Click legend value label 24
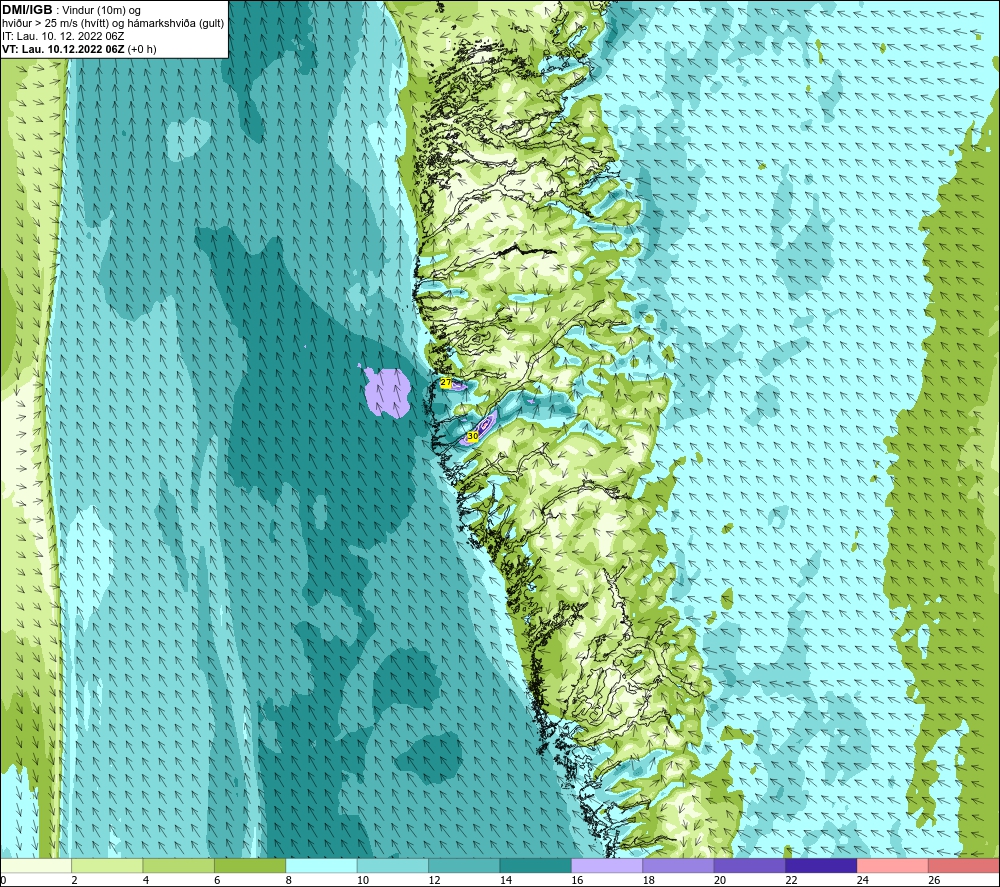Image resolution: width=1000 pixels, height=887 pixels. coord(863,880)
